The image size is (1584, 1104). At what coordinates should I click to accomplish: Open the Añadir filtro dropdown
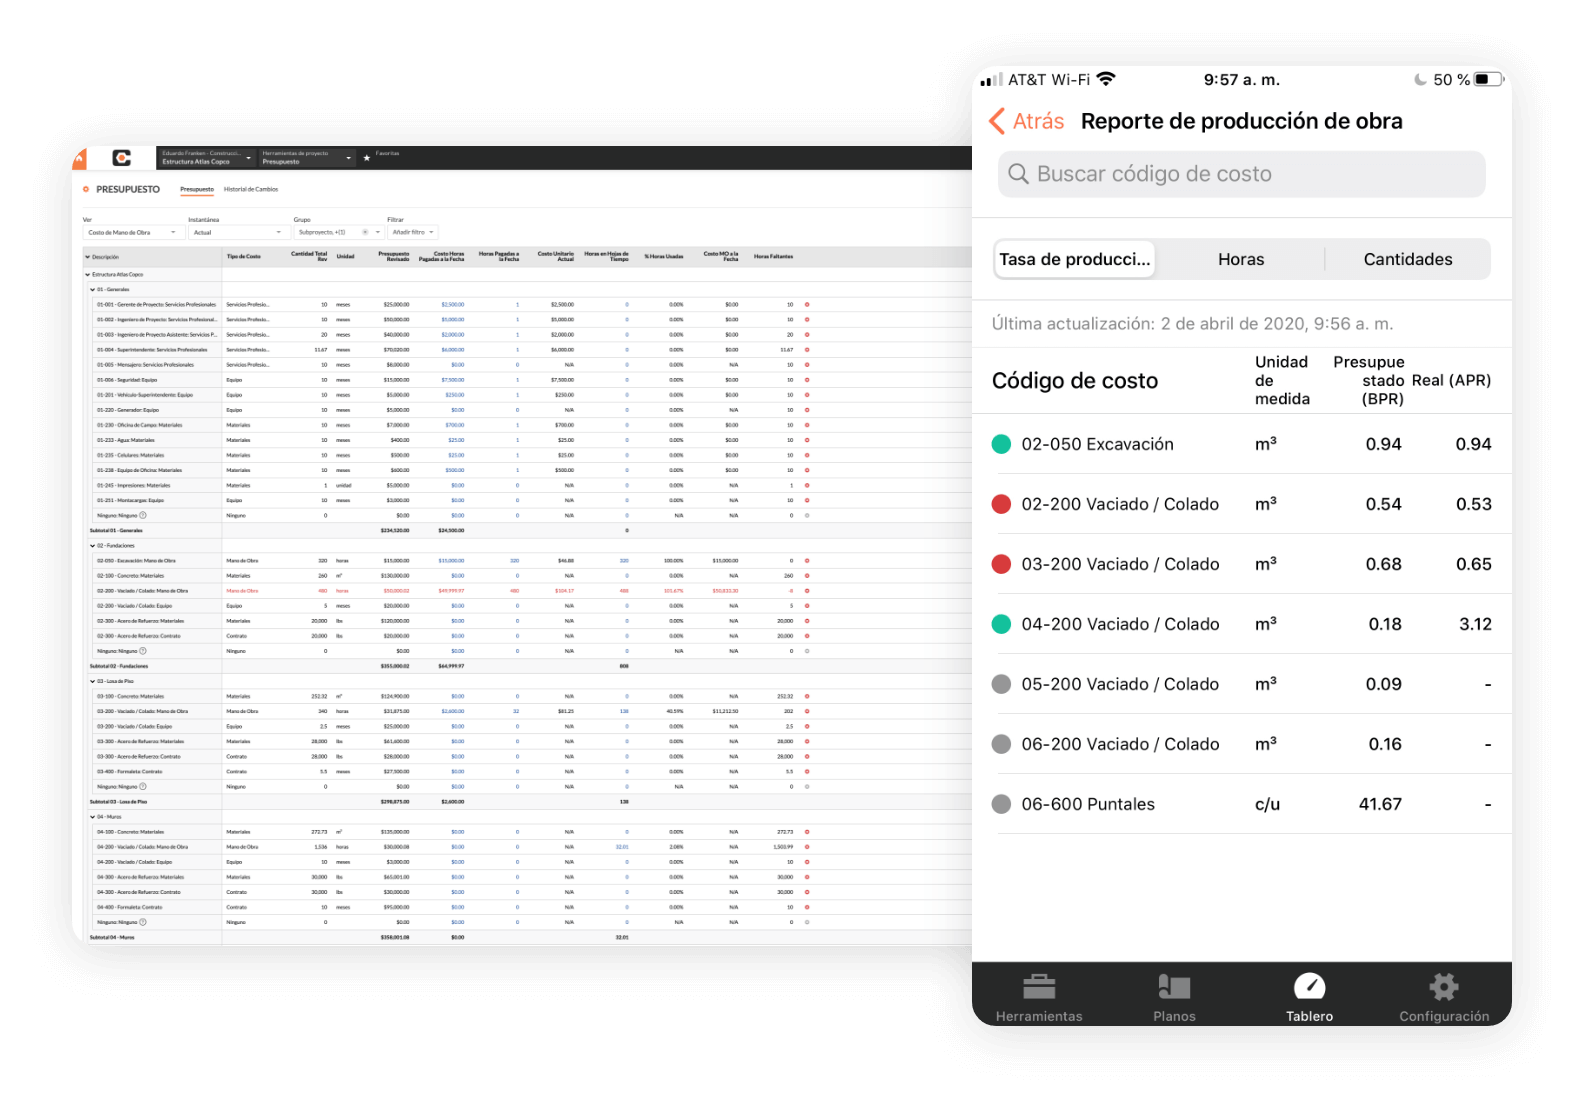(413, 232)
